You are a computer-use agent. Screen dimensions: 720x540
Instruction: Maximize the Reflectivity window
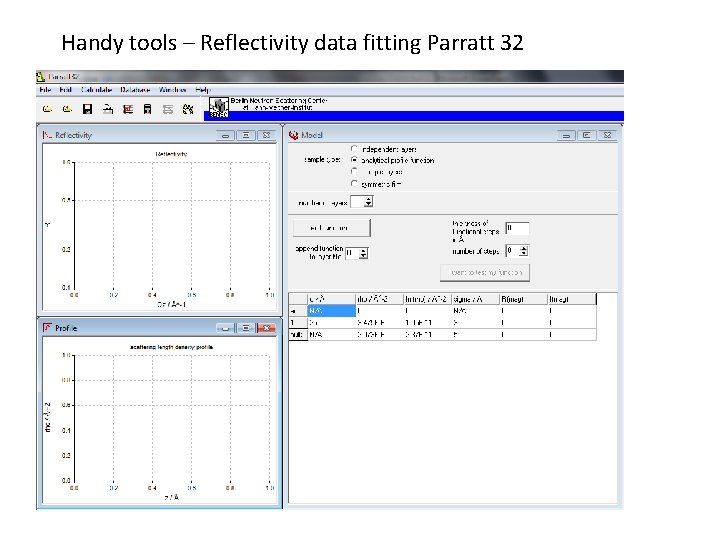pos(246,135)
